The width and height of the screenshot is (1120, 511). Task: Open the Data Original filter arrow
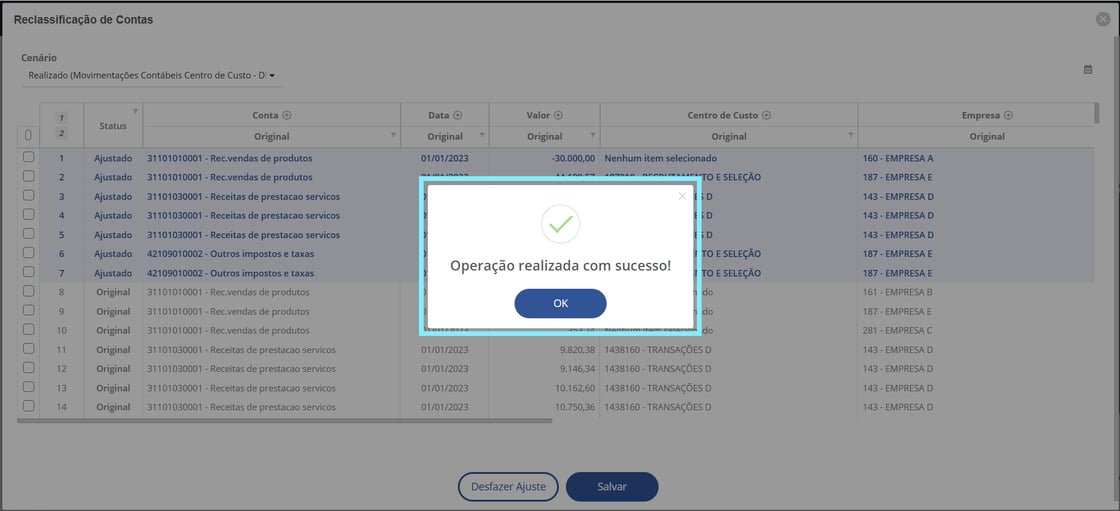[x=482, y=135]
